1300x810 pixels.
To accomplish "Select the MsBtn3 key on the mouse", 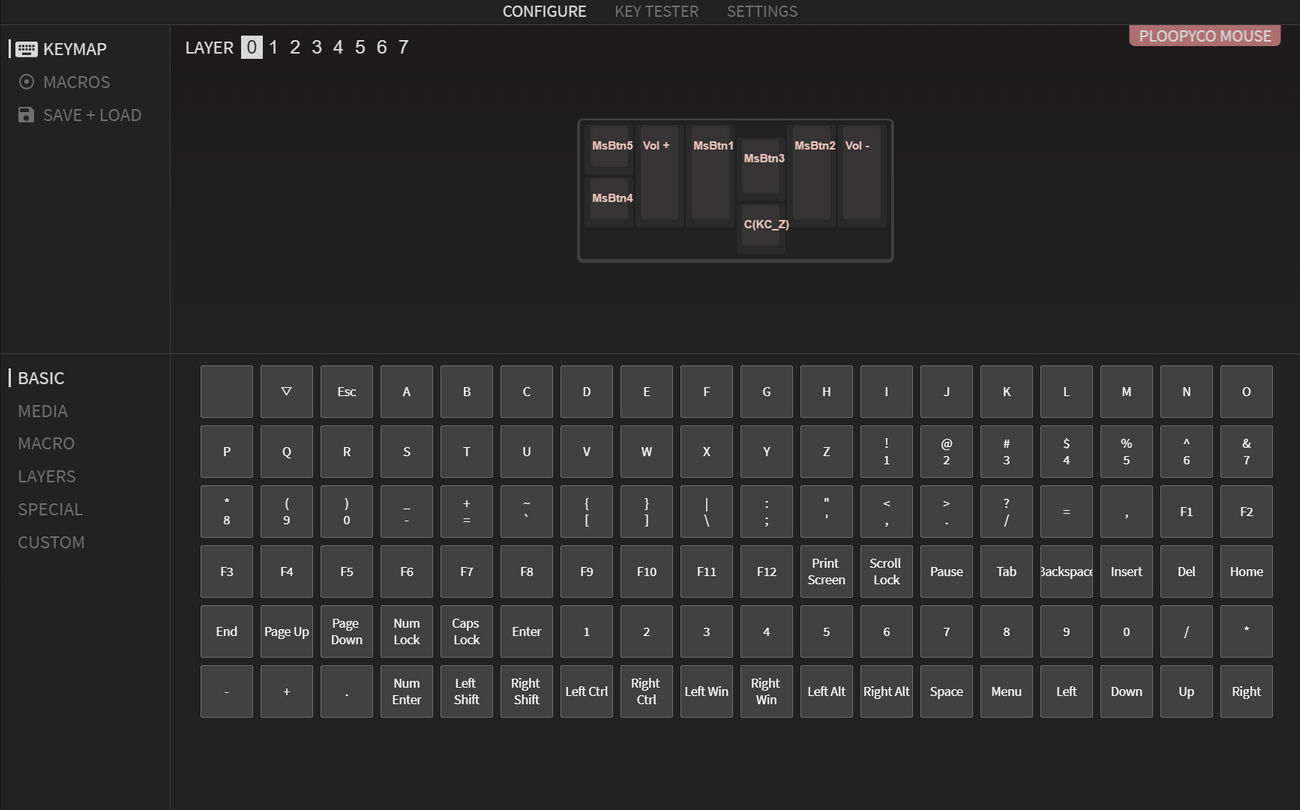I will [761, 166].
